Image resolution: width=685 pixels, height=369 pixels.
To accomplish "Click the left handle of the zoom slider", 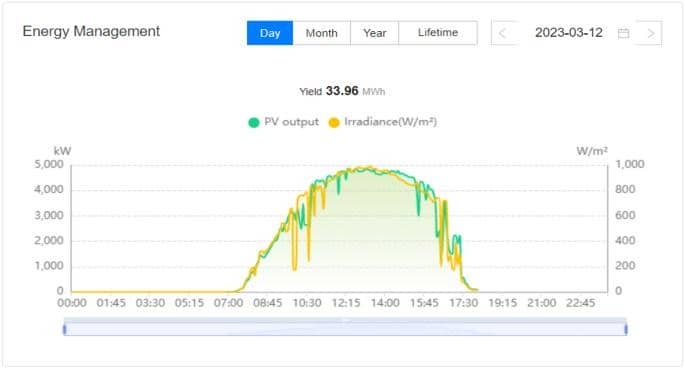I will coord(65,329).
